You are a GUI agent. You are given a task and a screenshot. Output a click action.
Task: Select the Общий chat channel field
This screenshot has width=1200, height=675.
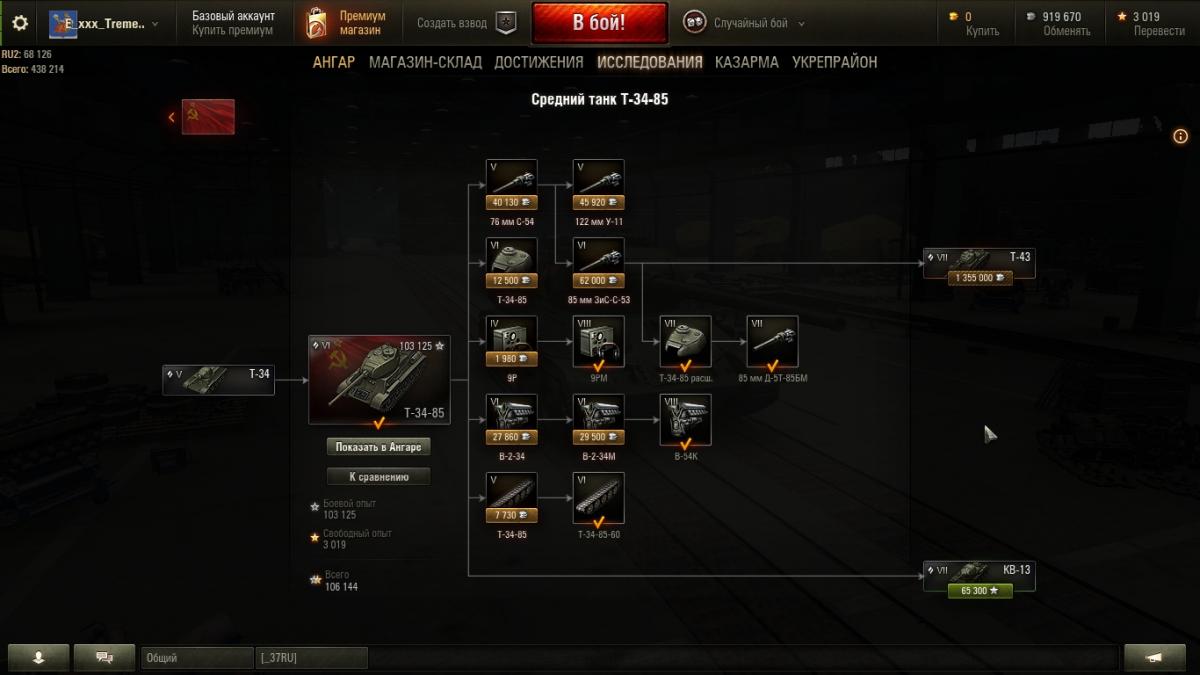click(x=196, y=658)
